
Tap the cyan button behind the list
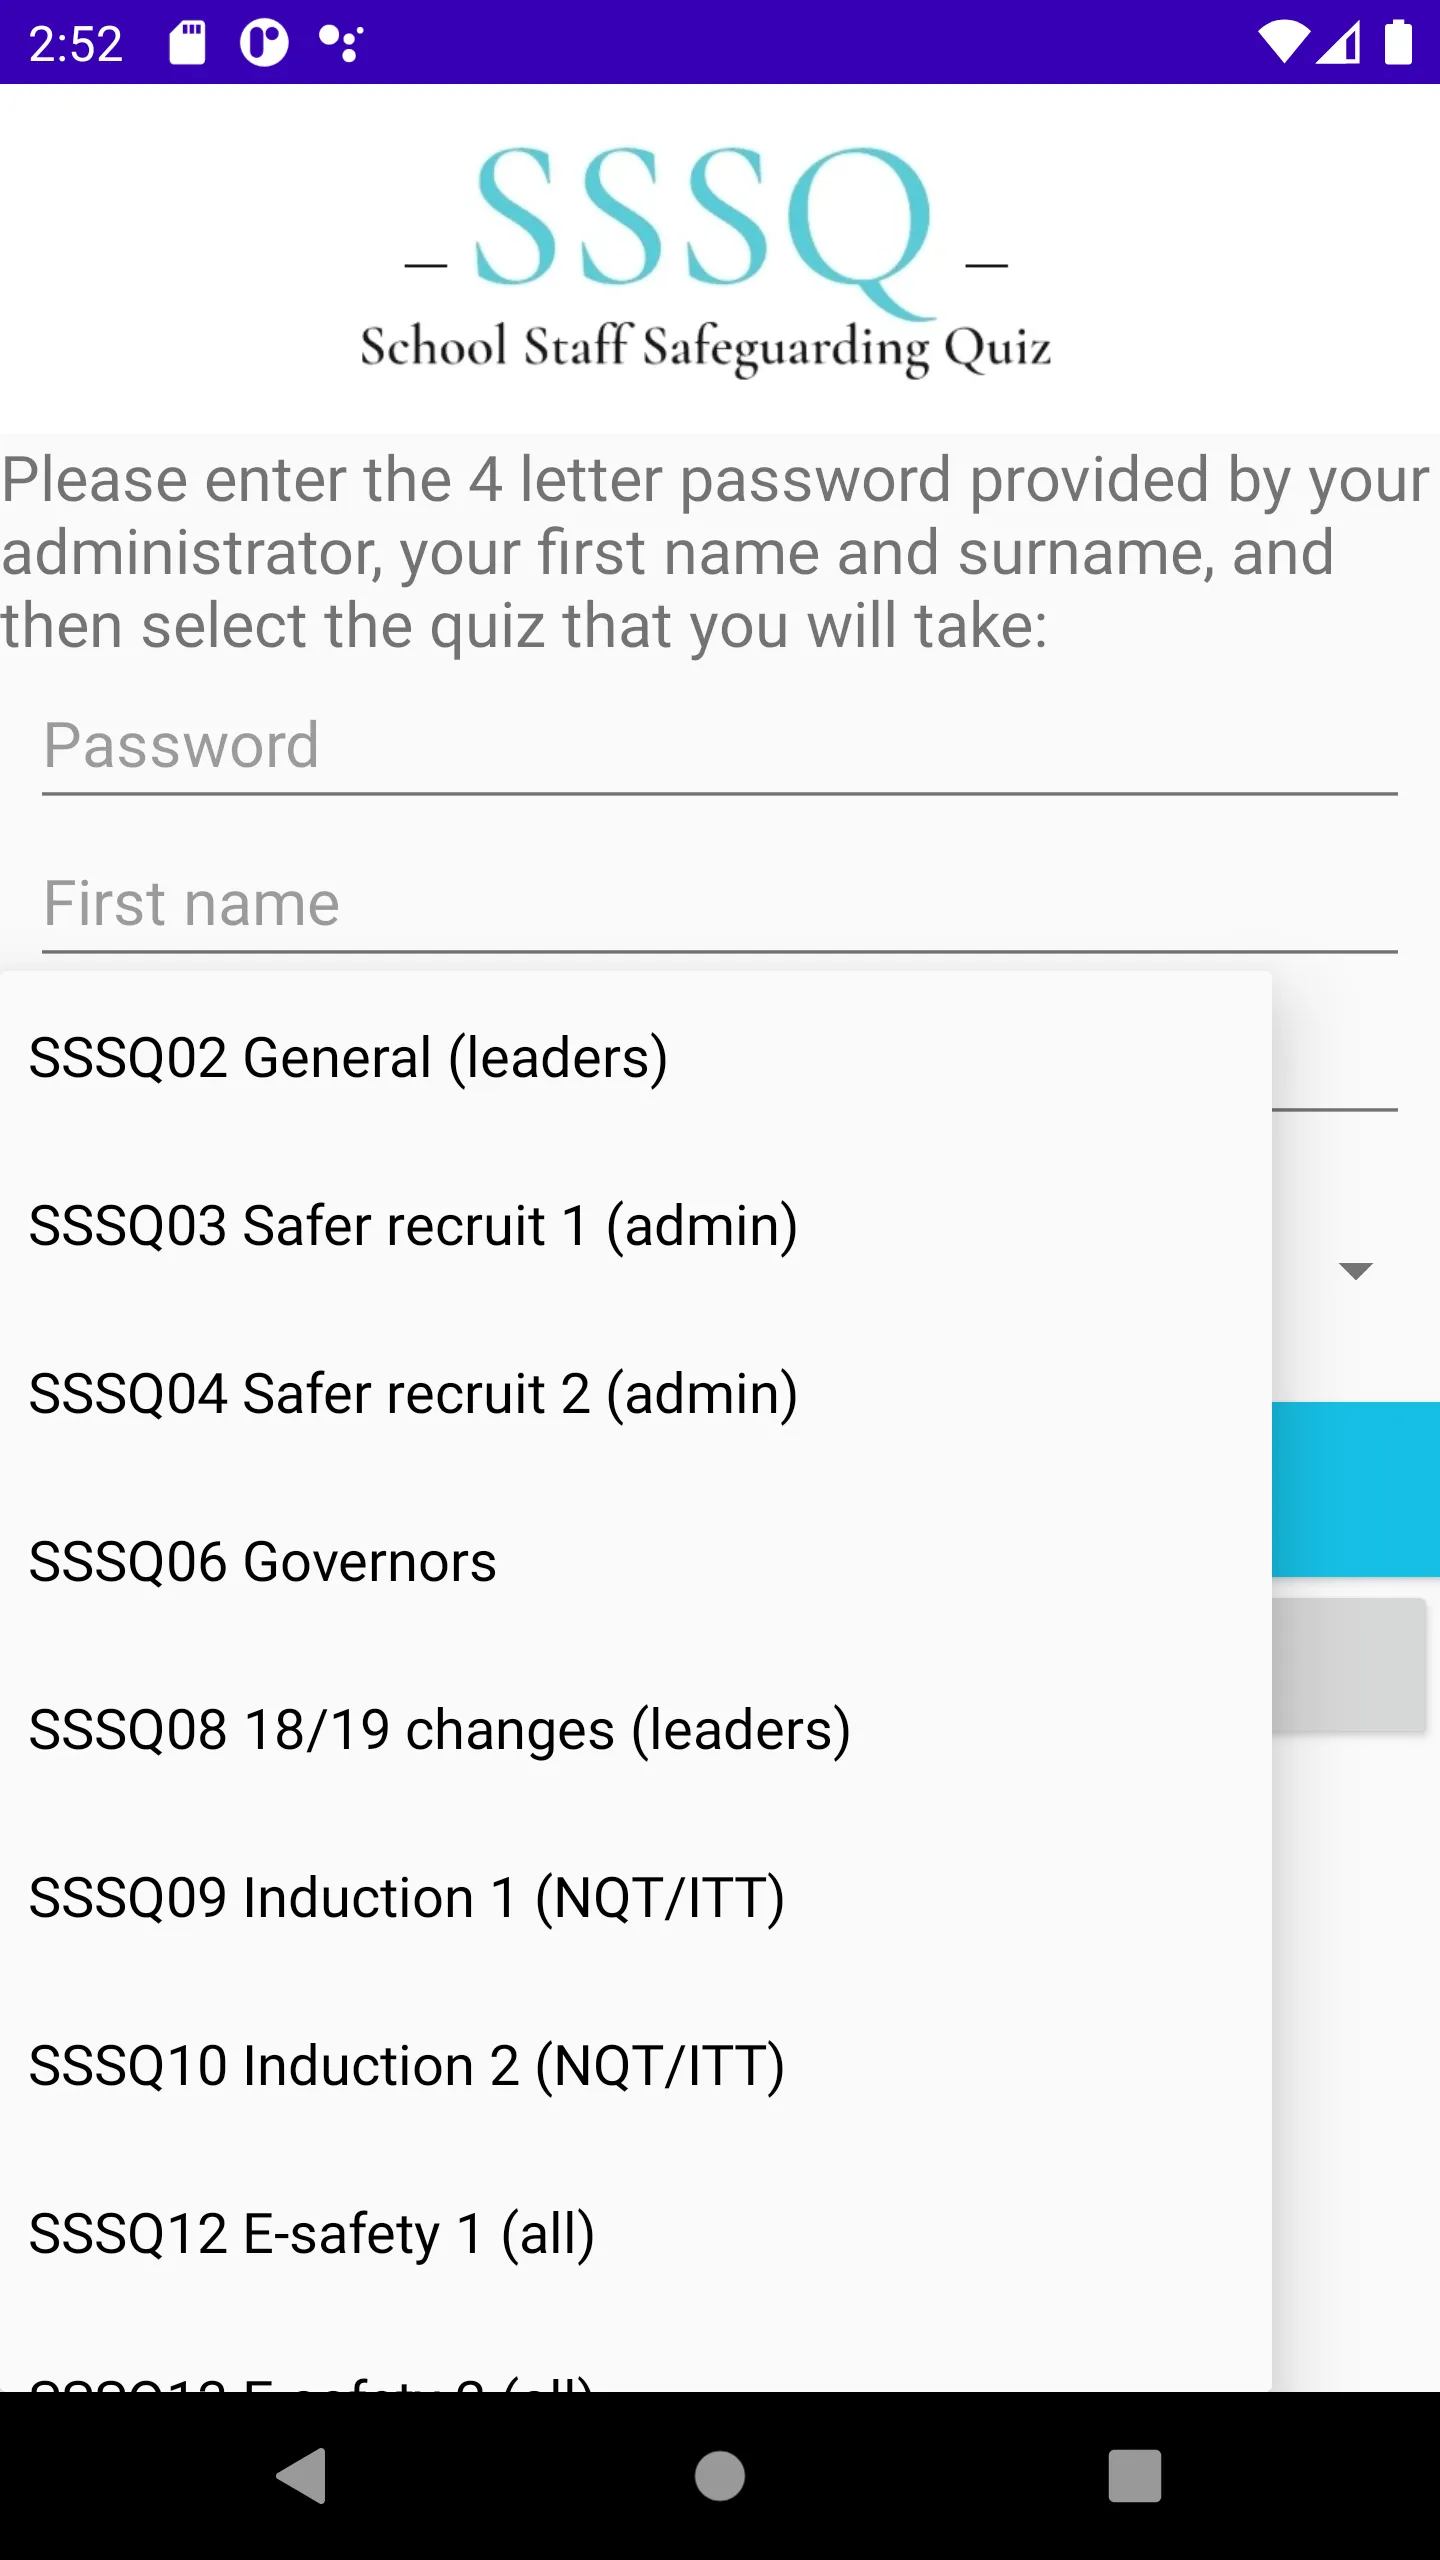[x=1356, y=1489]
